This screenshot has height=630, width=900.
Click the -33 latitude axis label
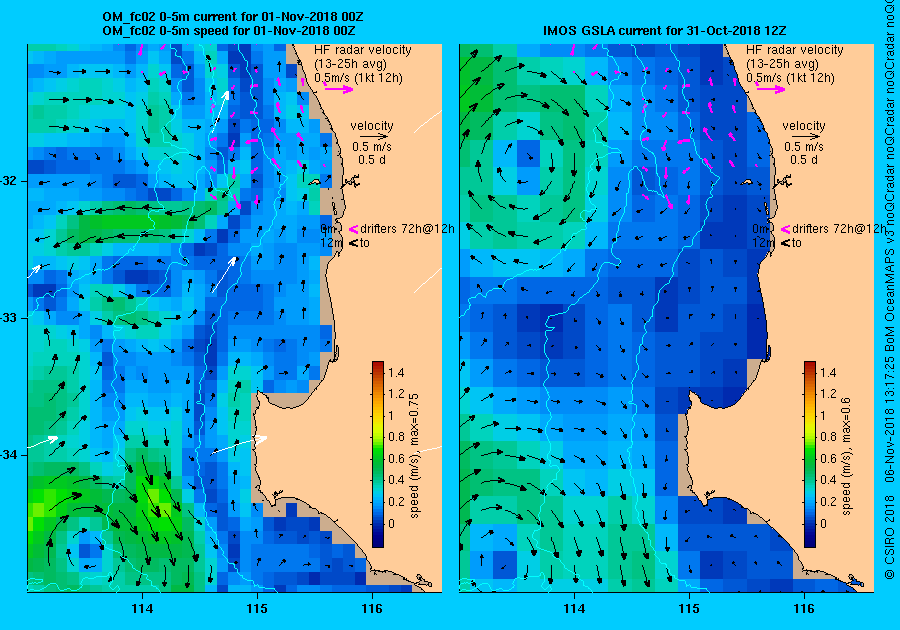coord(10,318)
